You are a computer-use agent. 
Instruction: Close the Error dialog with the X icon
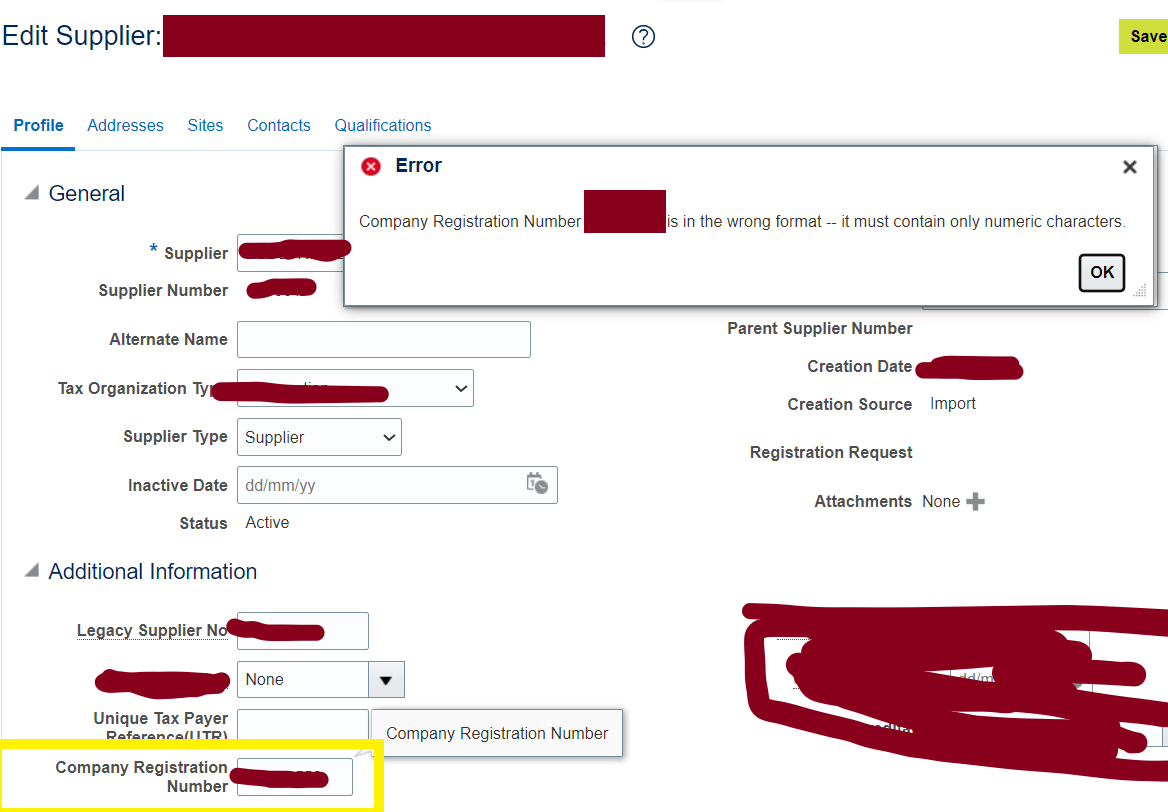tap(1129, 167)
